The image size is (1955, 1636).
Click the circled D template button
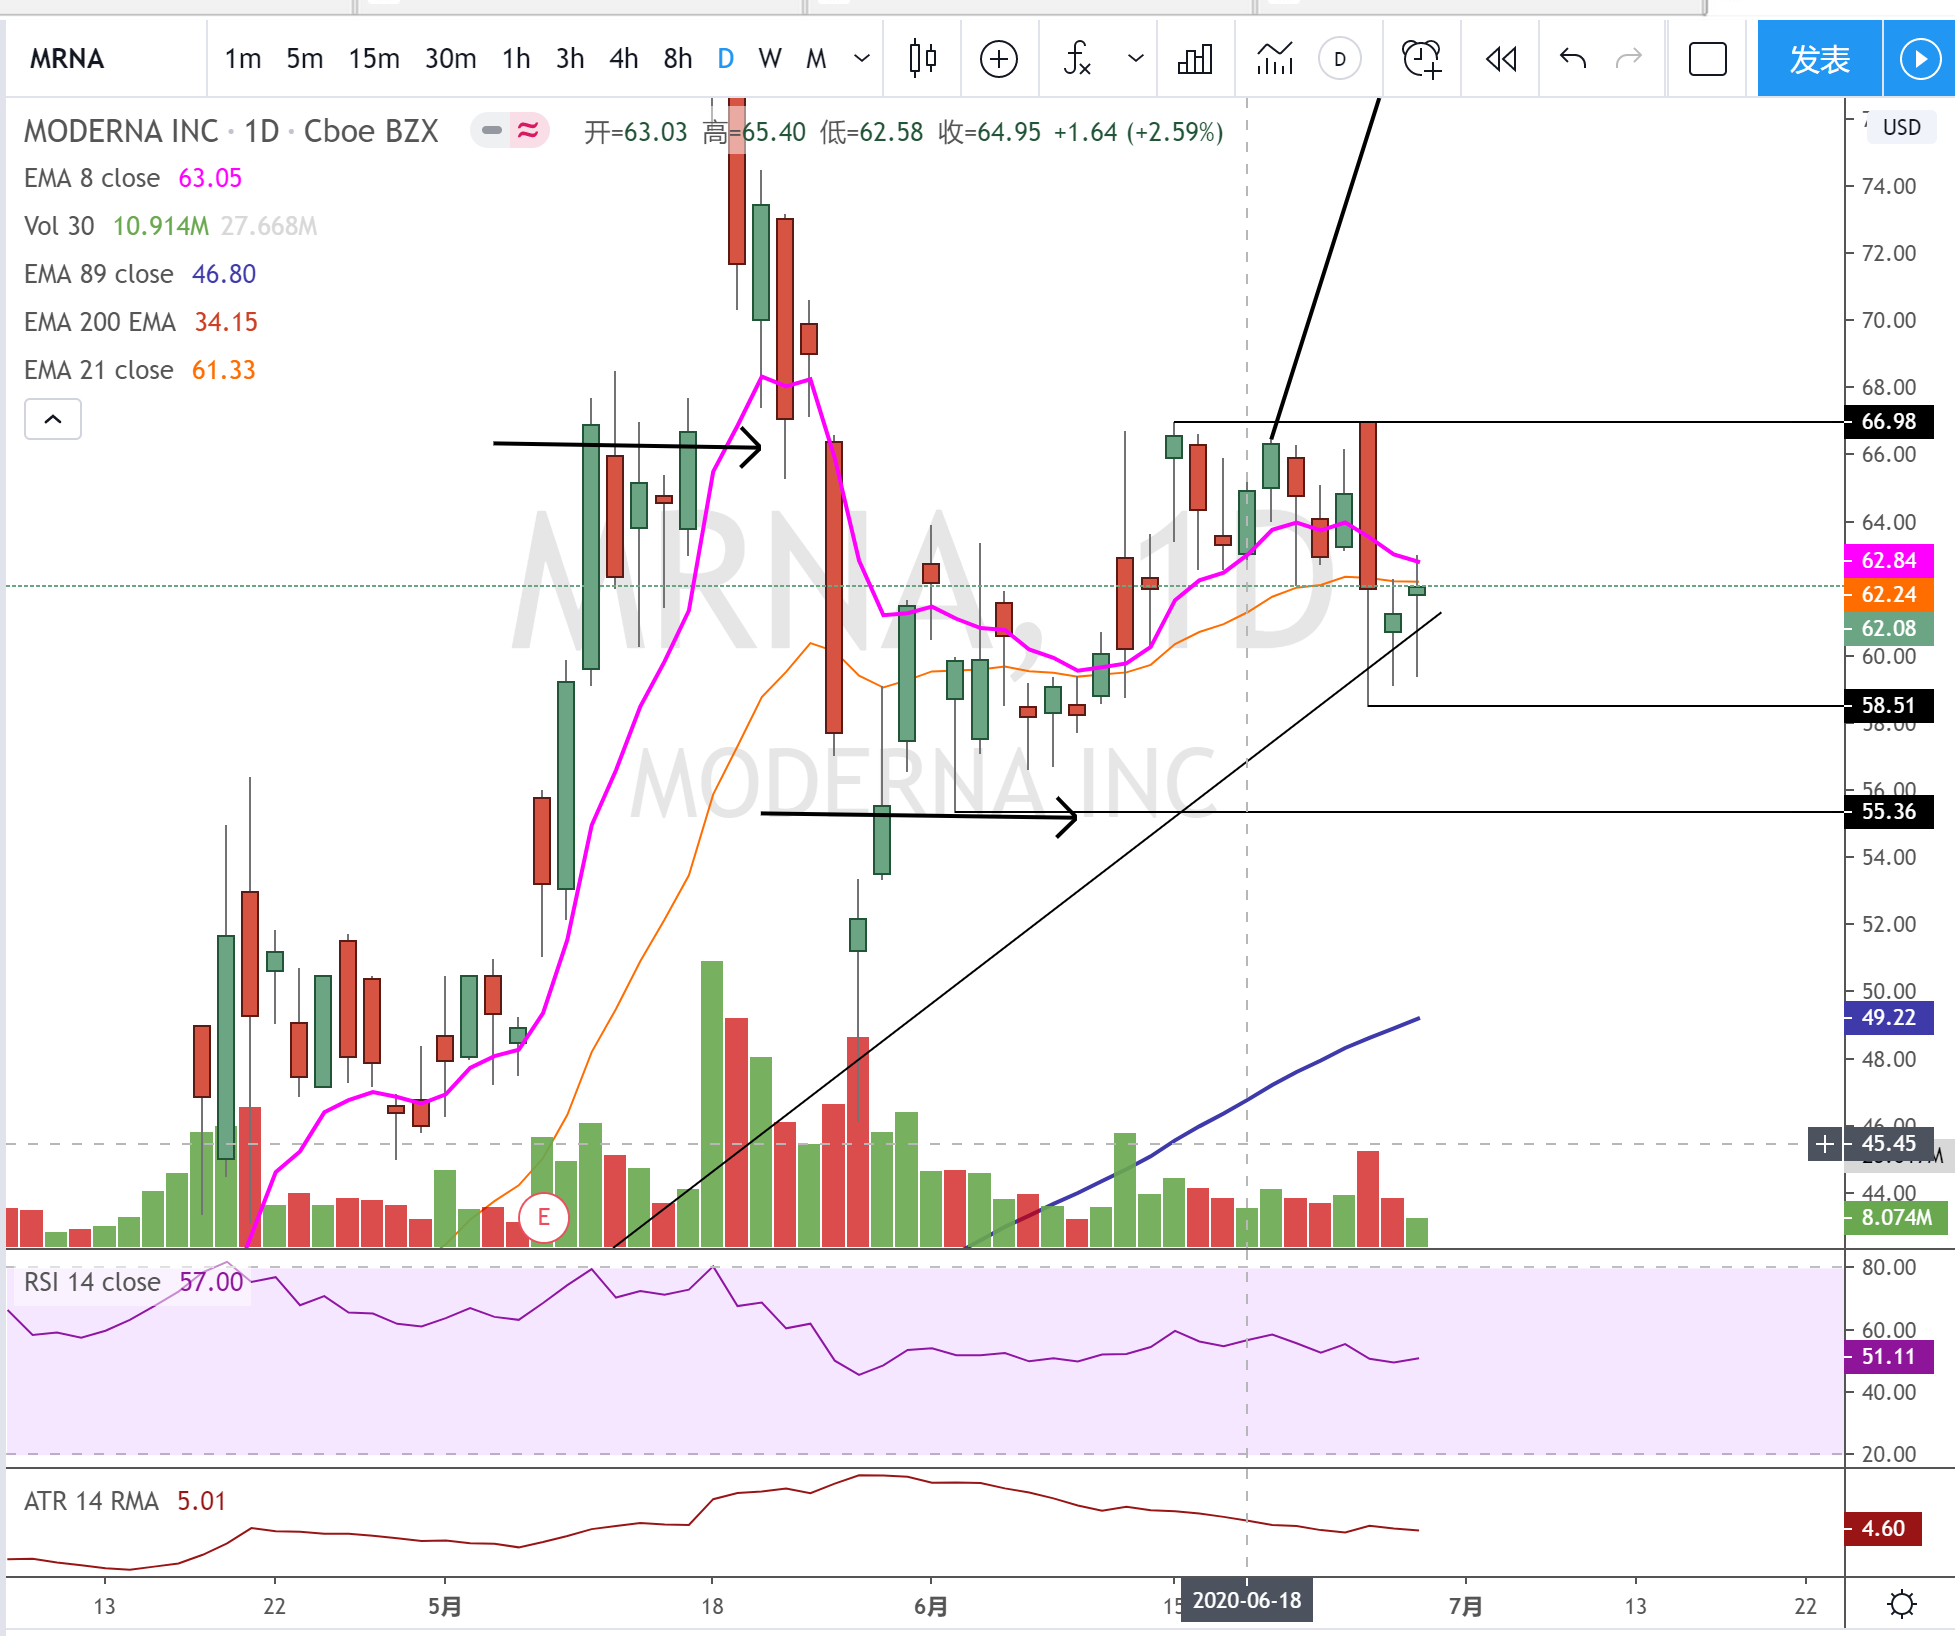[1340, 59]
